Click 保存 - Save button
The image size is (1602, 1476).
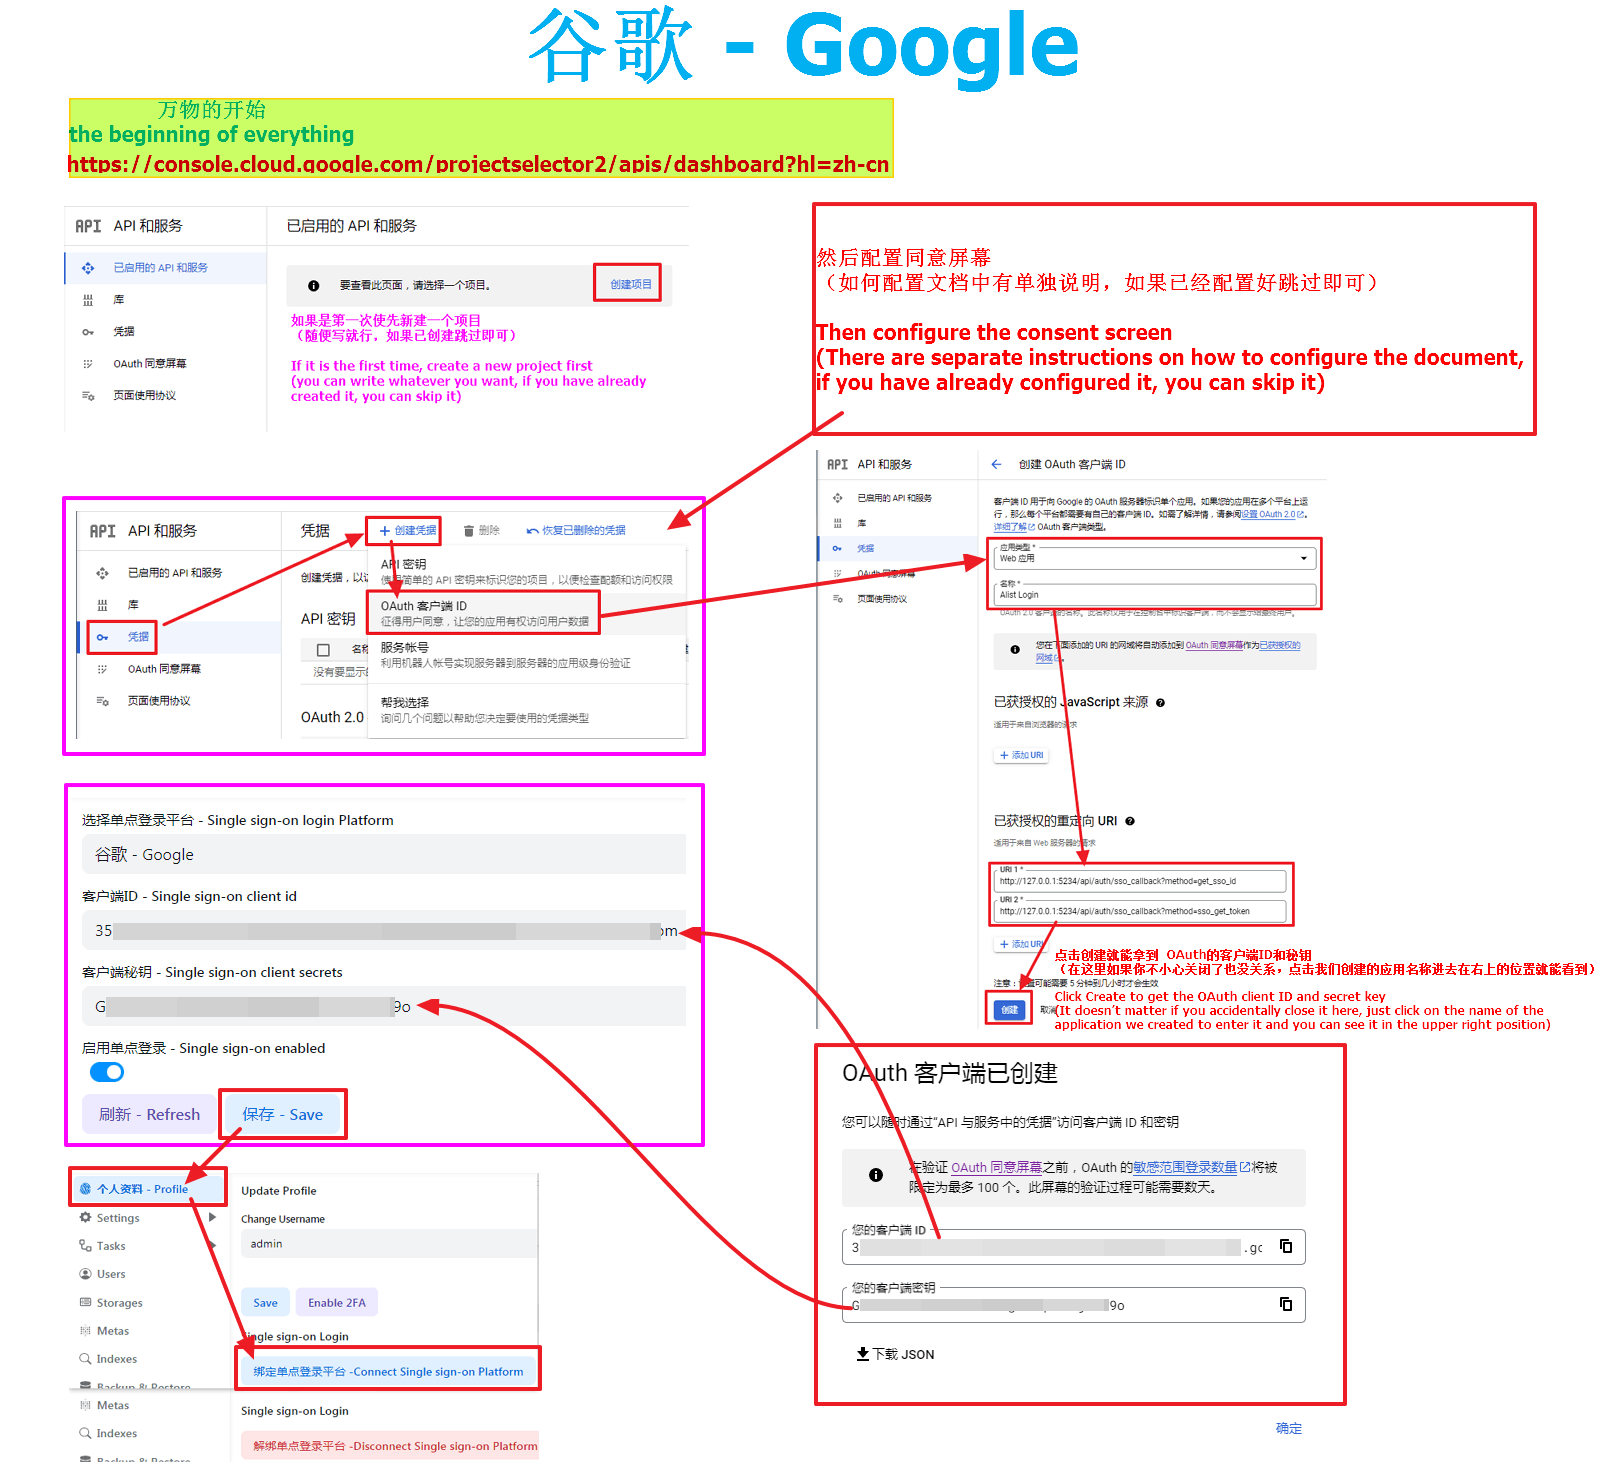click(283, 1114)
